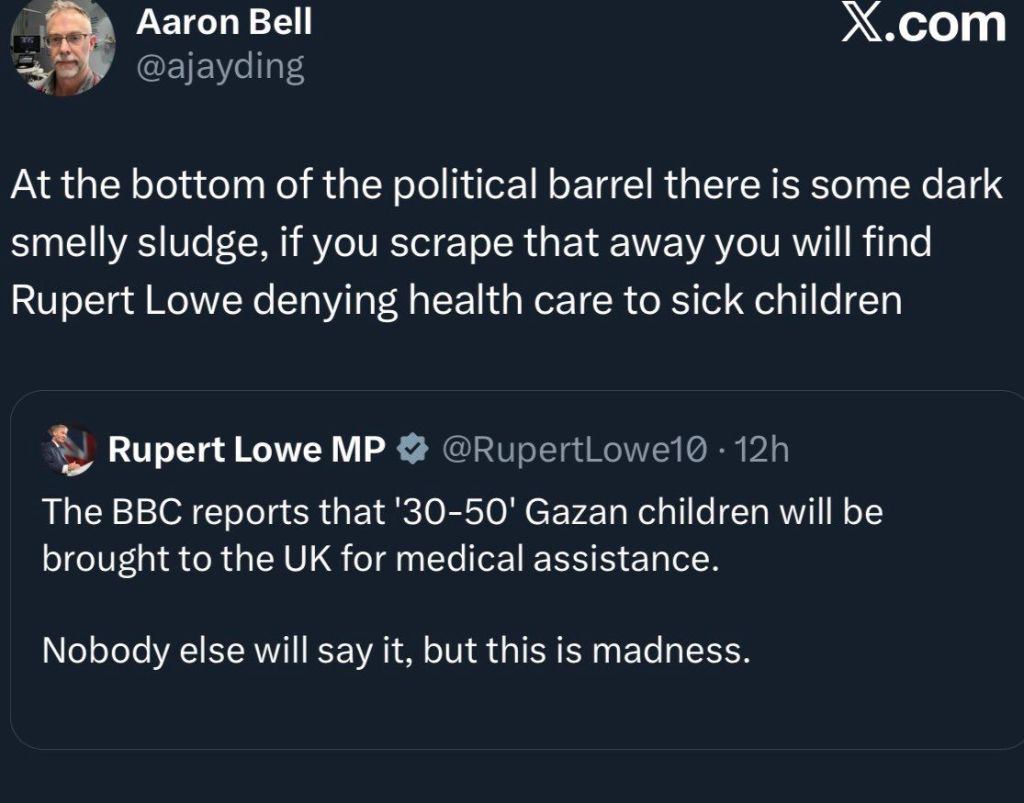The height and width of the screenshot is (803, 1024).
Task: Click "brought to the UK for medical assistance" line
Action: click(x=380, y=558)
